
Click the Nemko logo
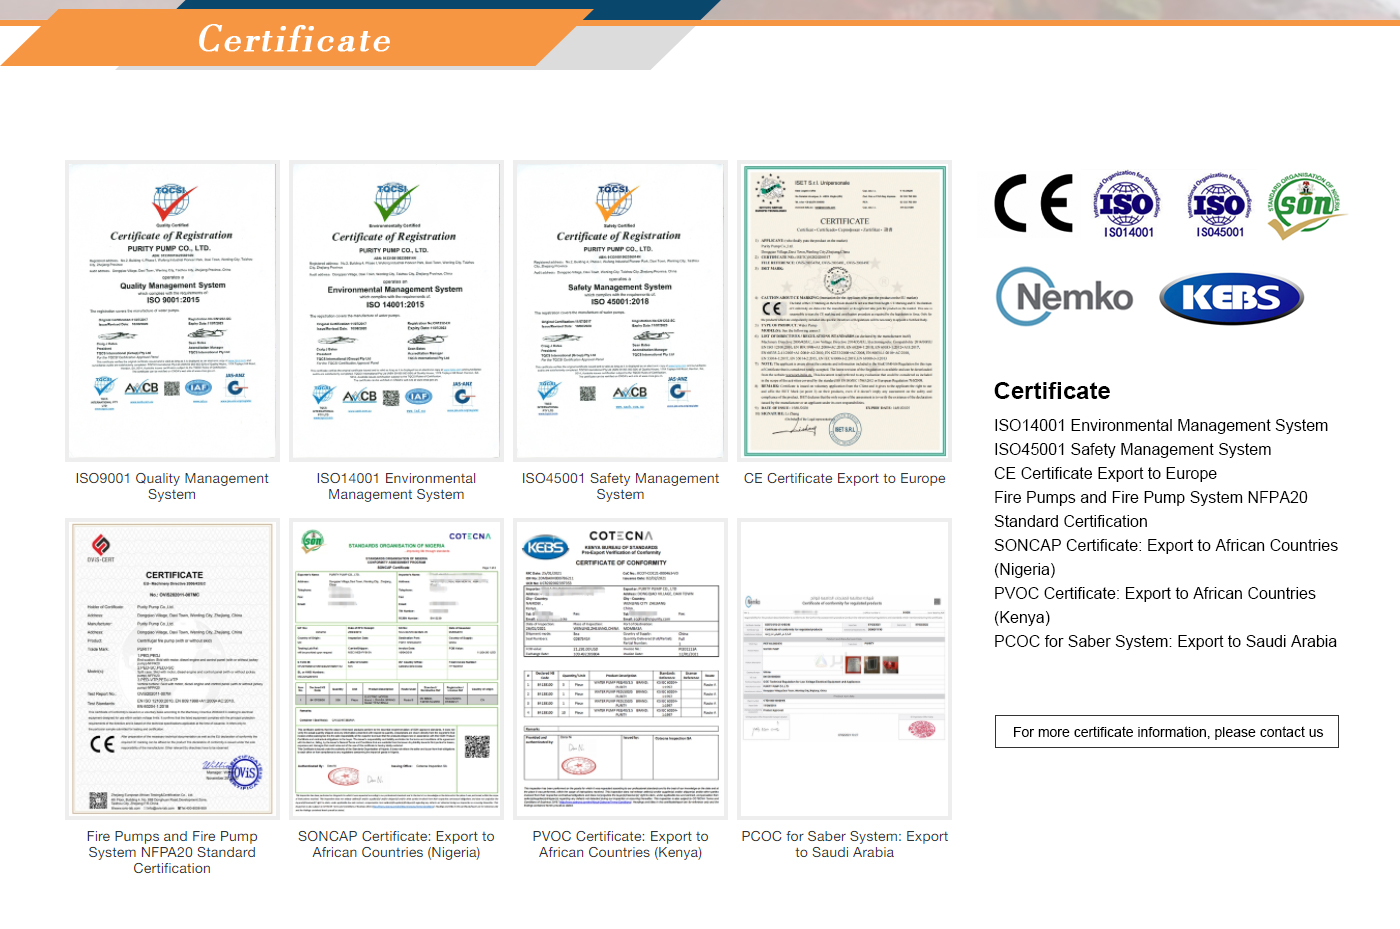click(1065, 296)
